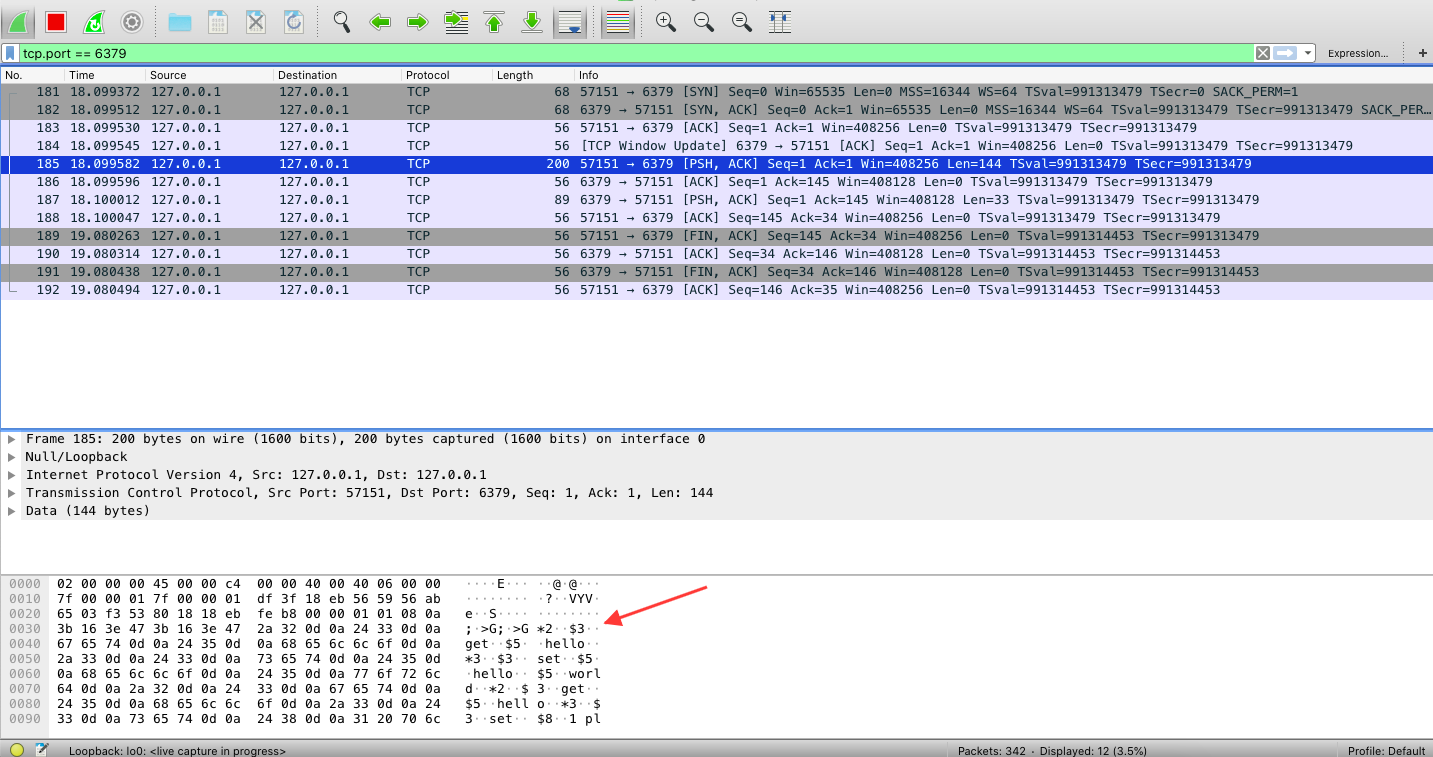
Task: Reload this capture file icon
Action: tap(294, 21)
